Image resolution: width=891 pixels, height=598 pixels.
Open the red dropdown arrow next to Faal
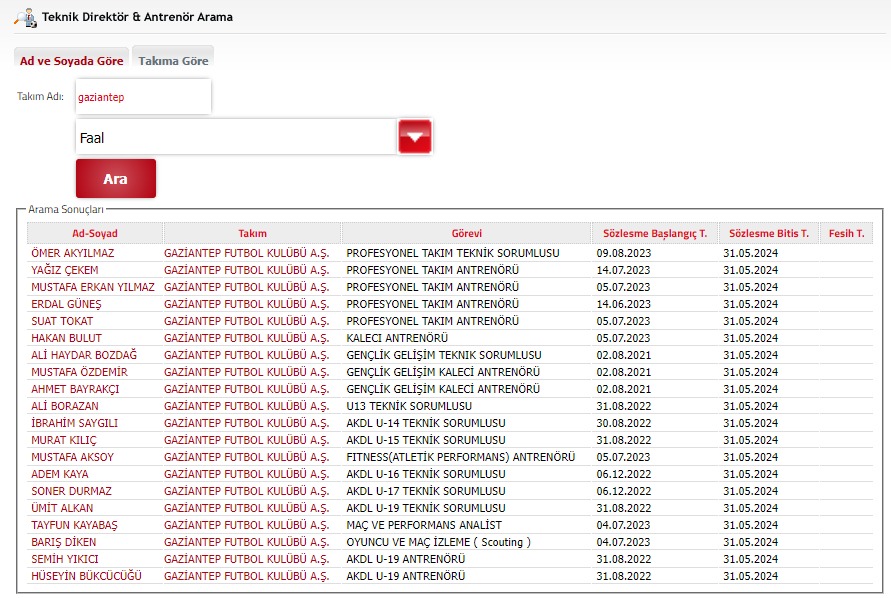pyautogui.click(x=414, y=137)
